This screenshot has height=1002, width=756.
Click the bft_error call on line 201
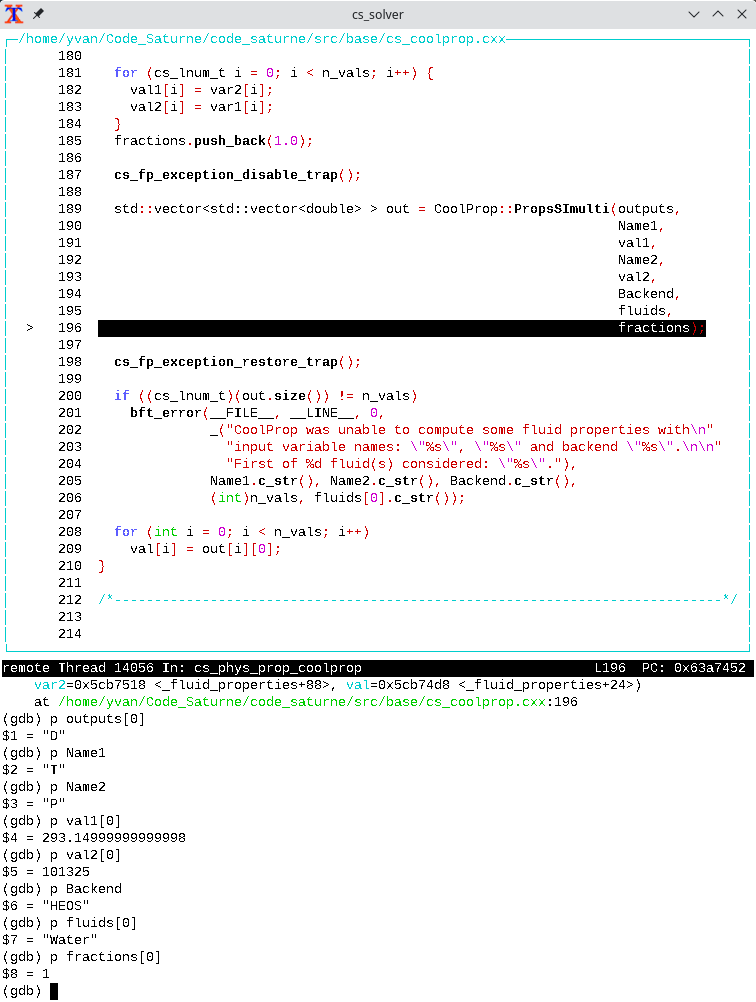pyautogui.click(x=166, y=413)
